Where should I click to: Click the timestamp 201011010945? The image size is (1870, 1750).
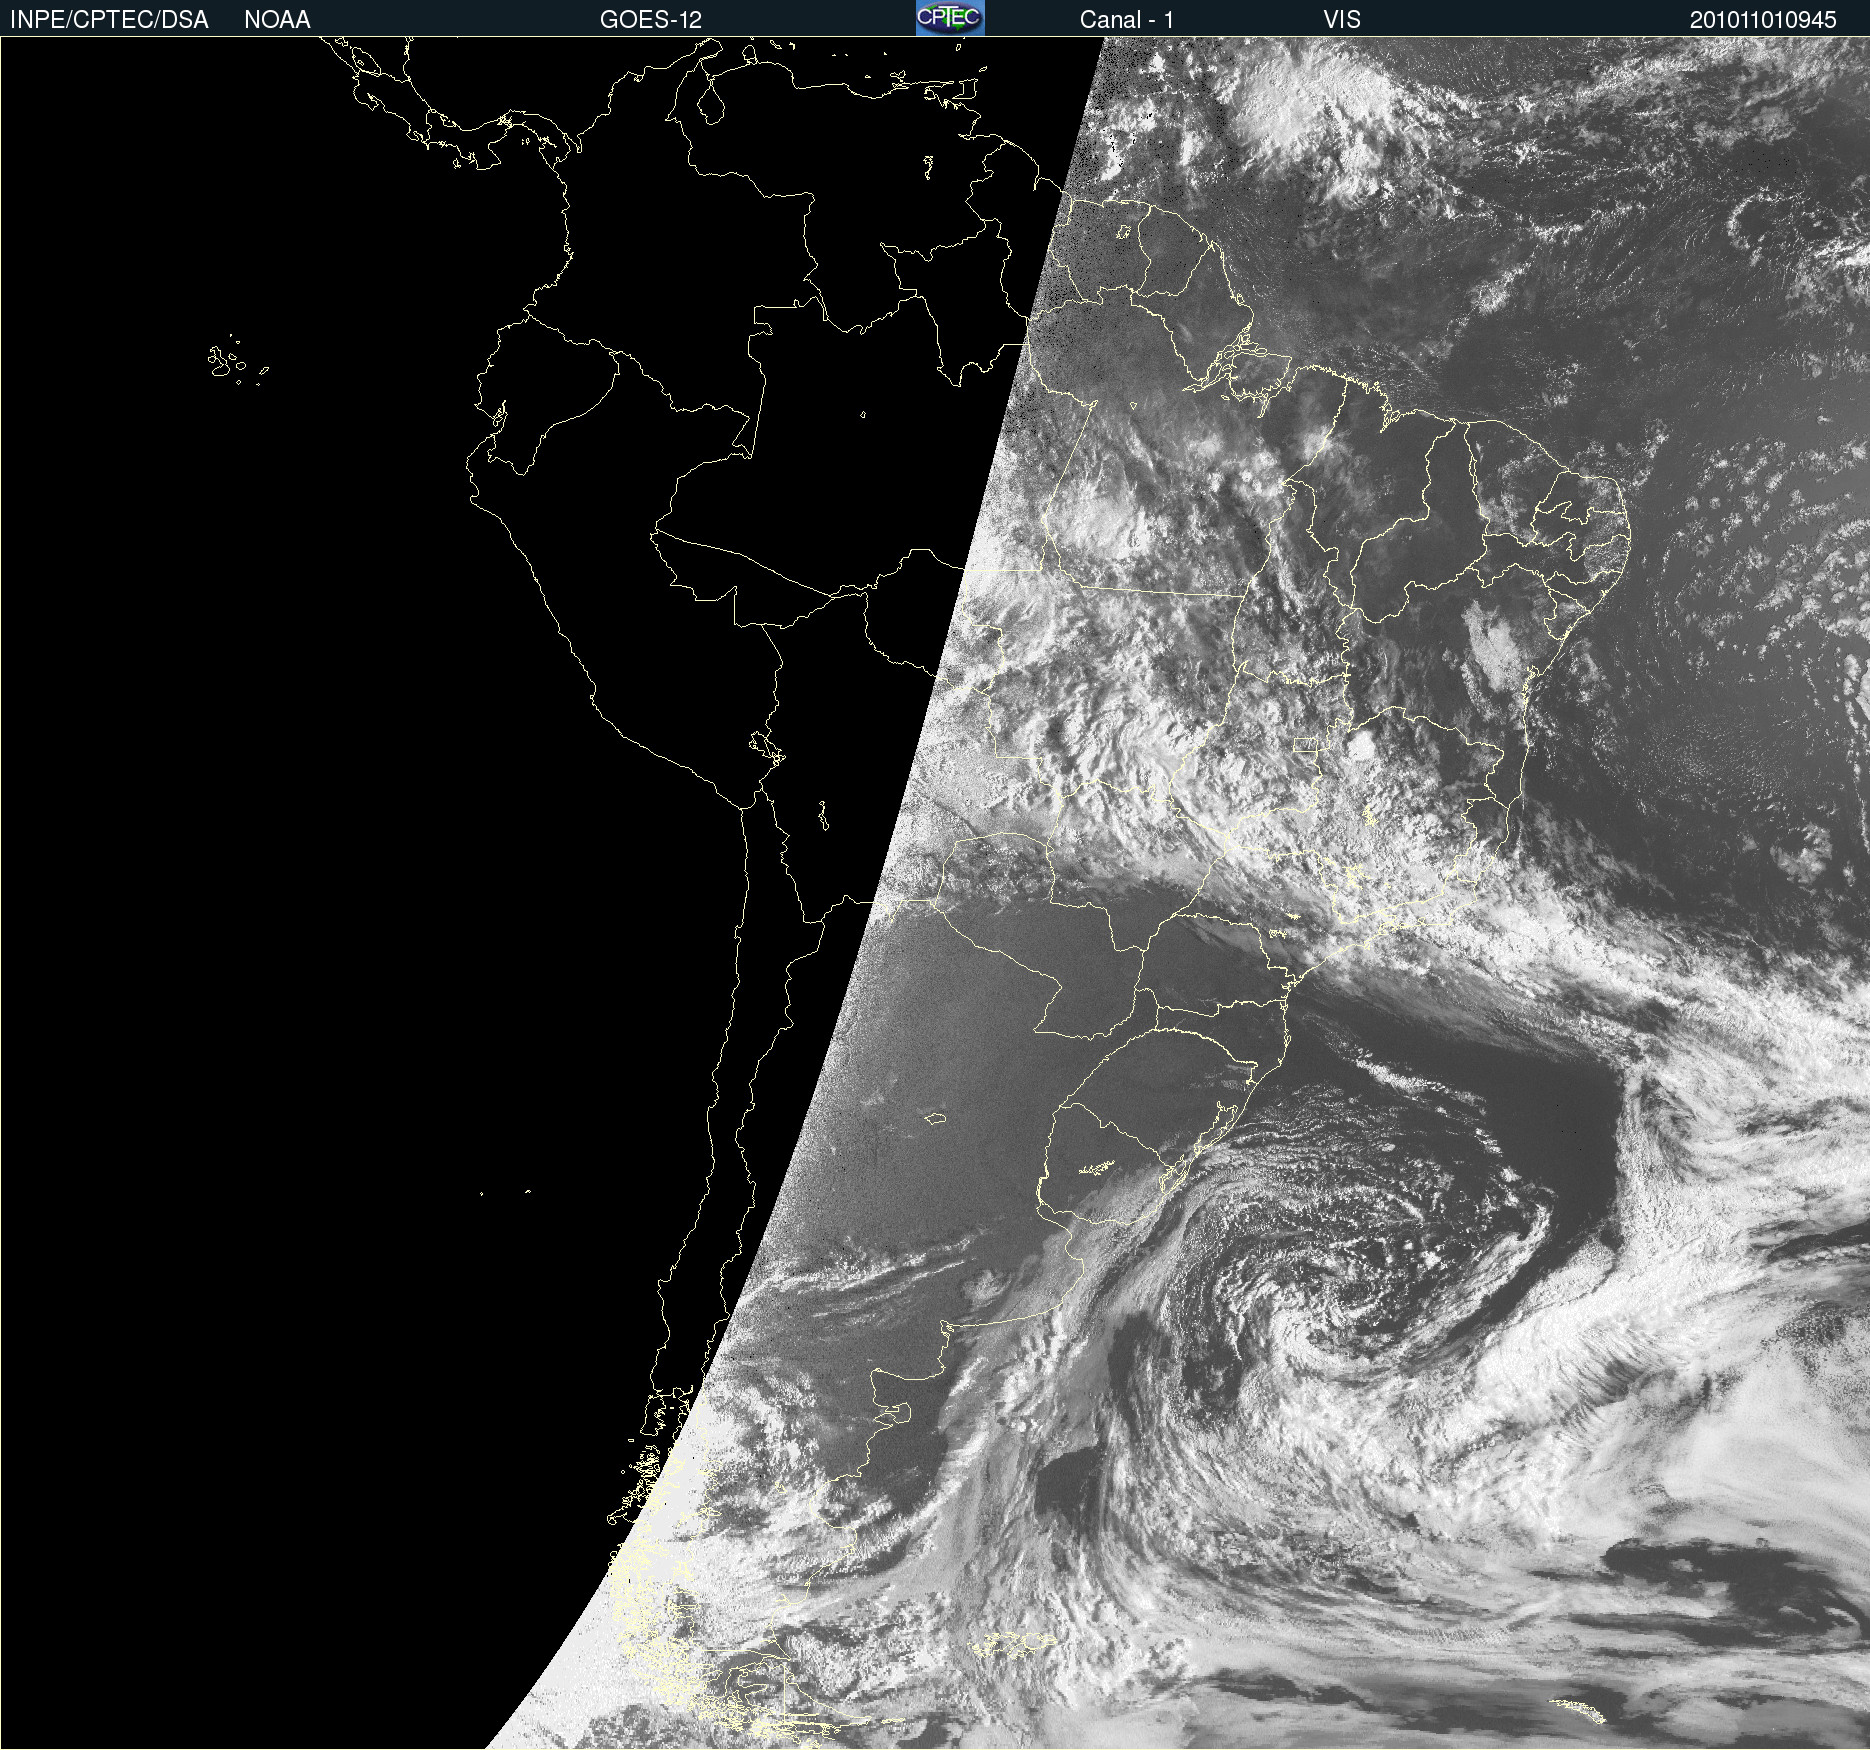pyautogui.click(x=1763, y=20)
